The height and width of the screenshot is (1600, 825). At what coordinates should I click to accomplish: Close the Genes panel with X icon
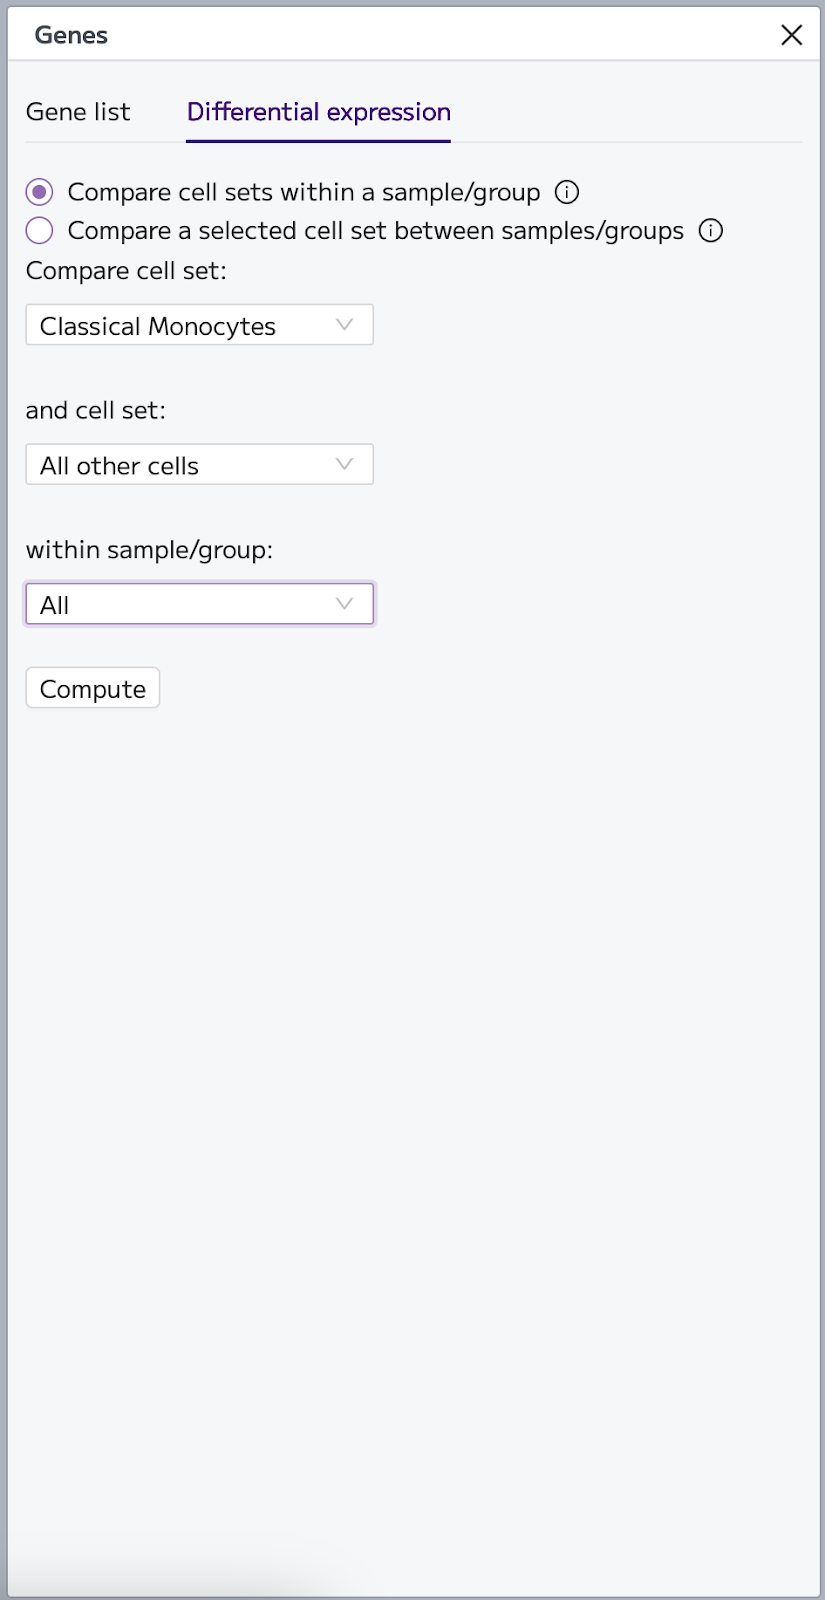click(x=791, y=35)
